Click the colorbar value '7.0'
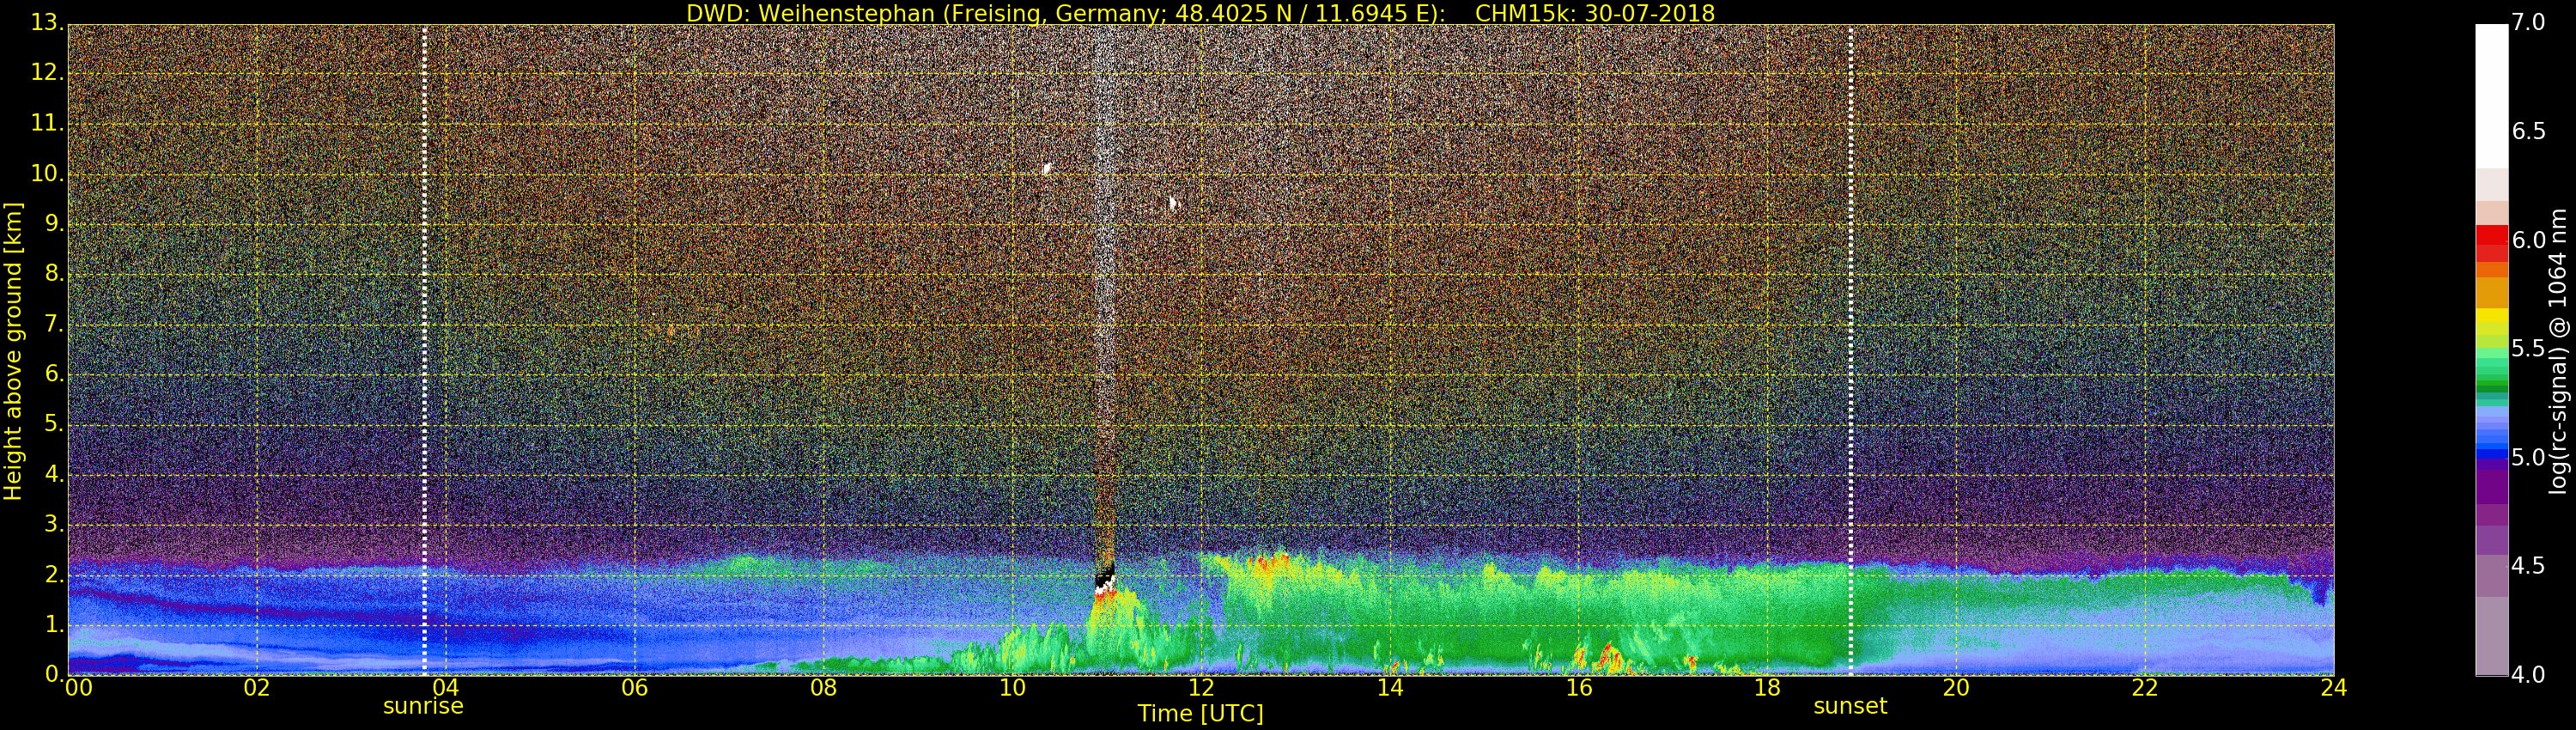This screenshot has width=2576, height=730. 2529,22
